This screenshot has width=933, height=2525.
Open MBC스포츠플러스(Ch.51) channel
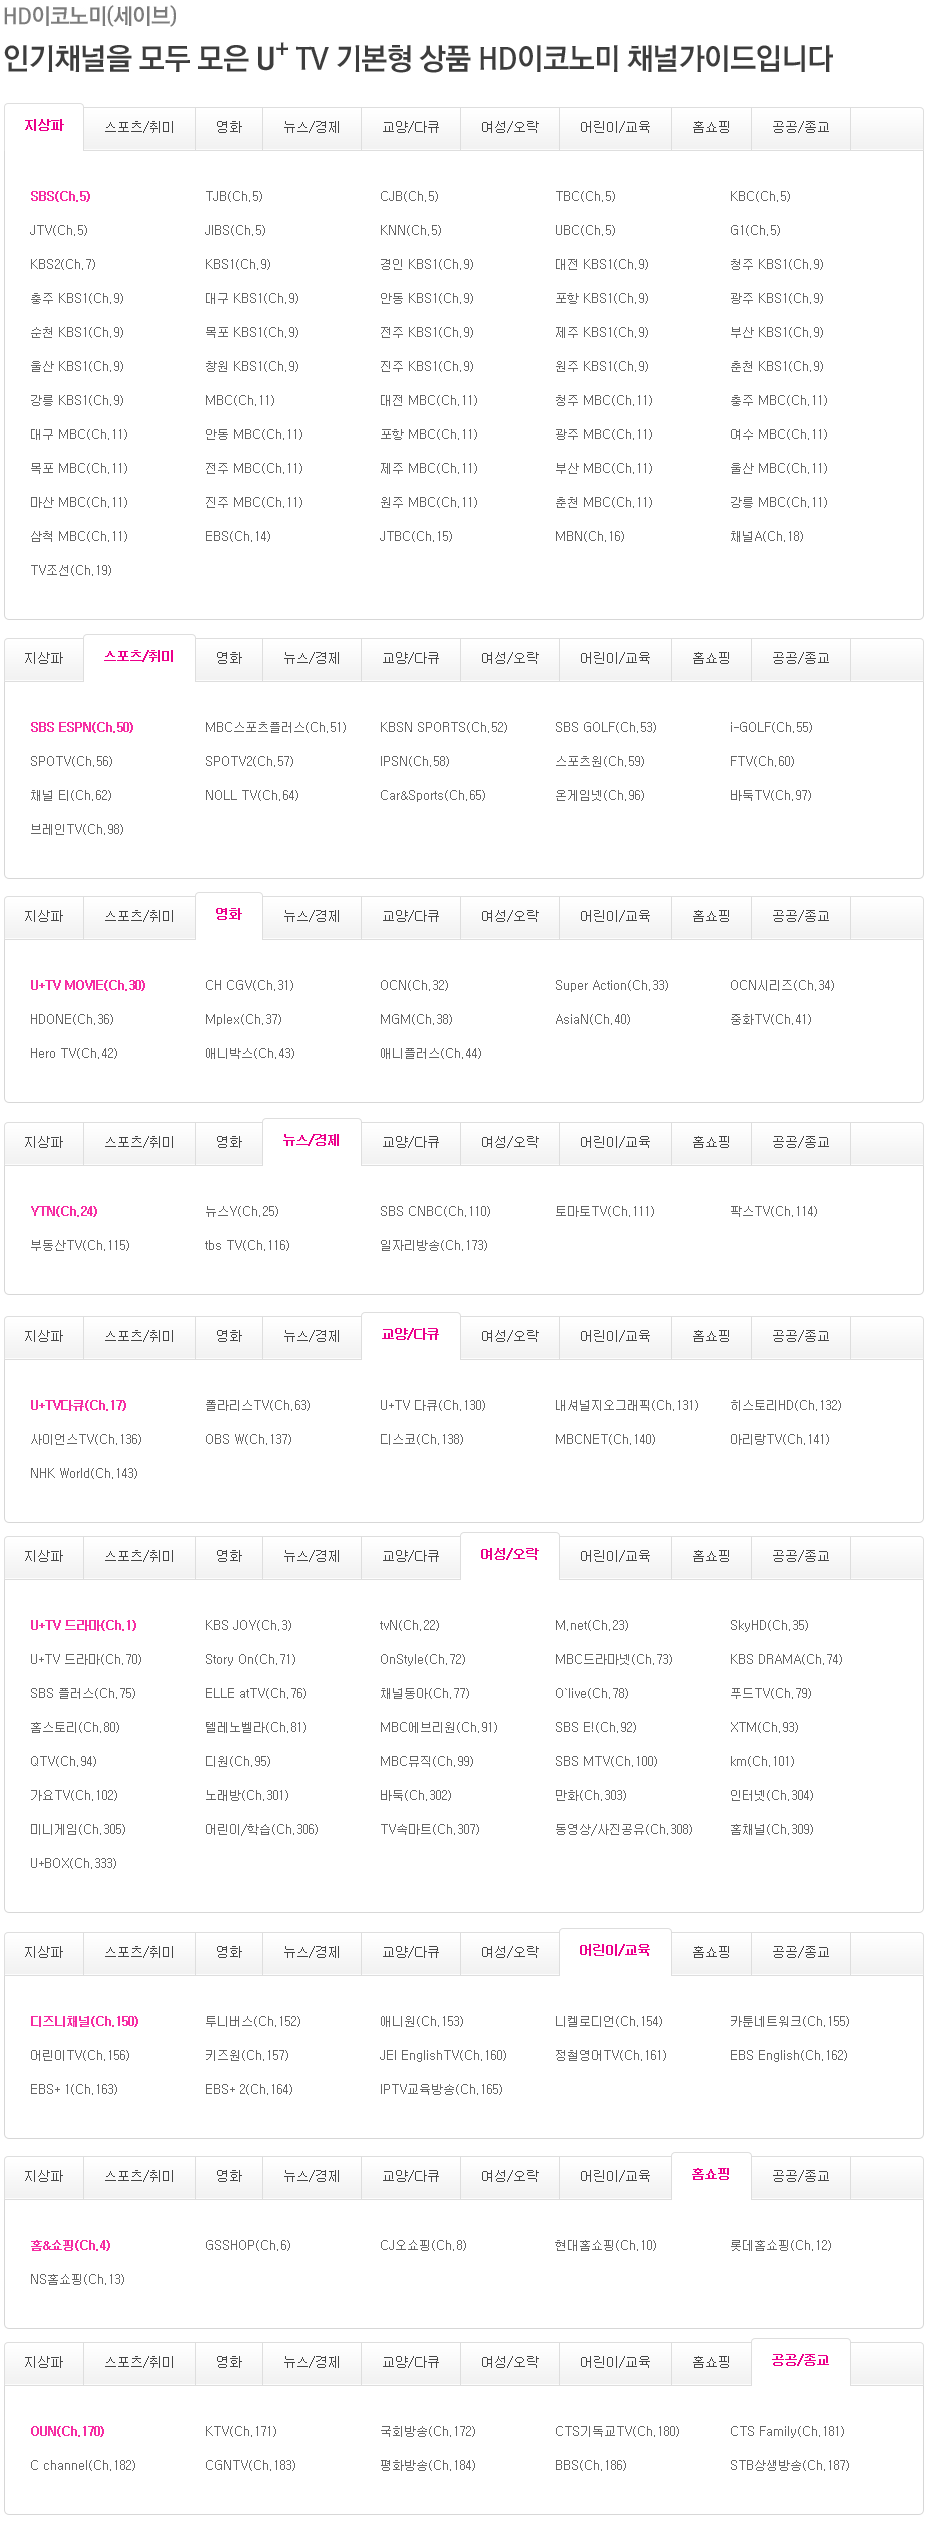[276, 728]
